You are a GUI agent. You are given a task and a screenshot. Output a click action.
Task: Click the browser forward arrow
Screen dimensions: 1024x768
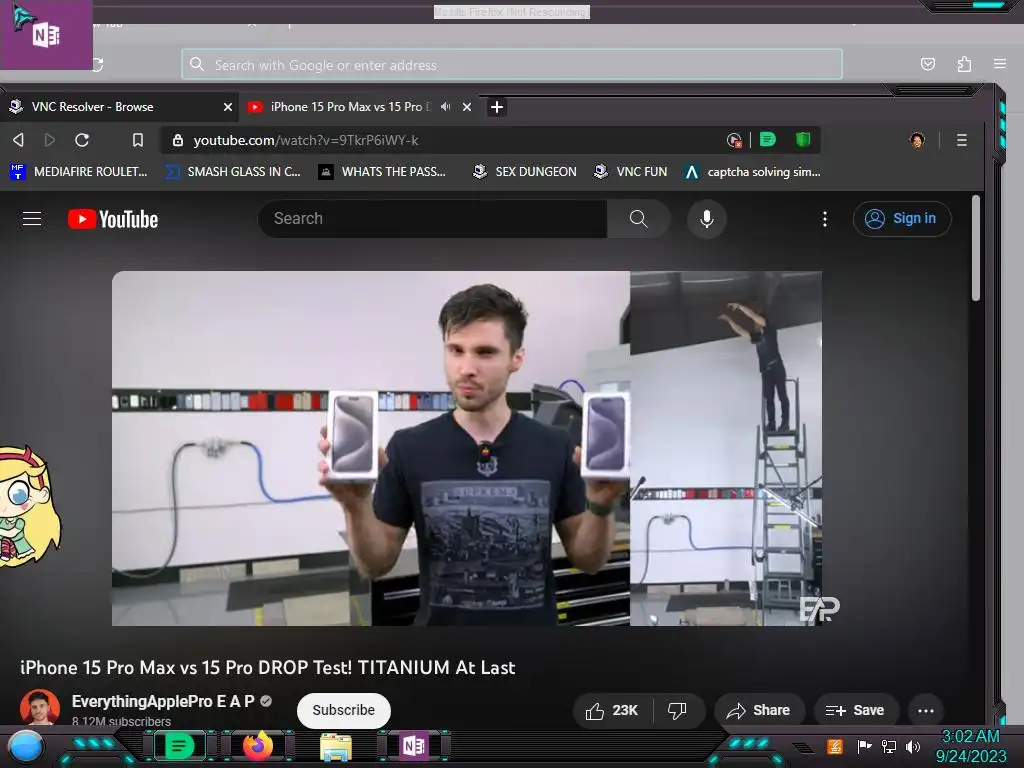(50, 140)
